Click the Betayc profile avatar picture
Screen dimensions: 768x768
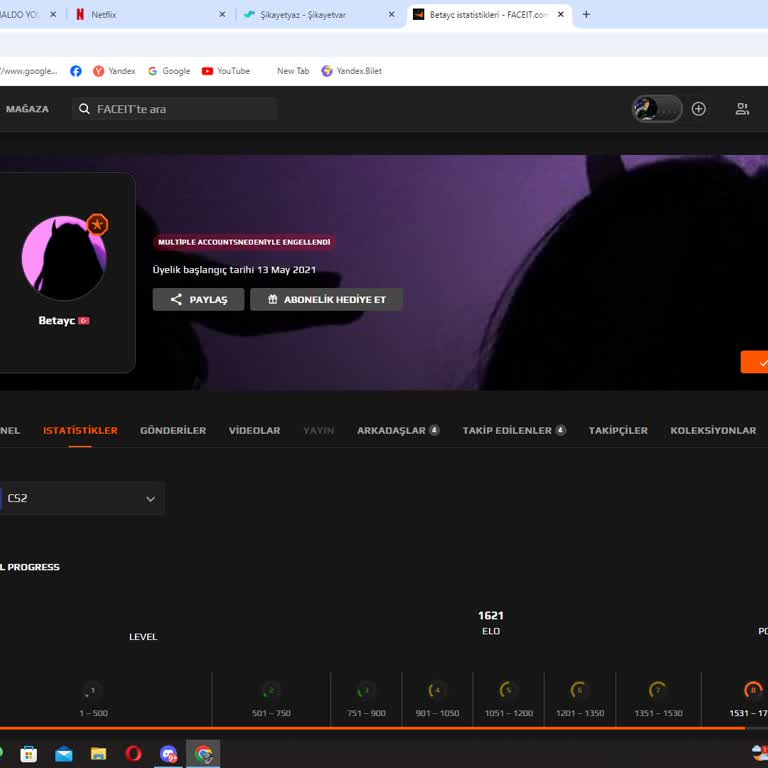coord(64,258)
